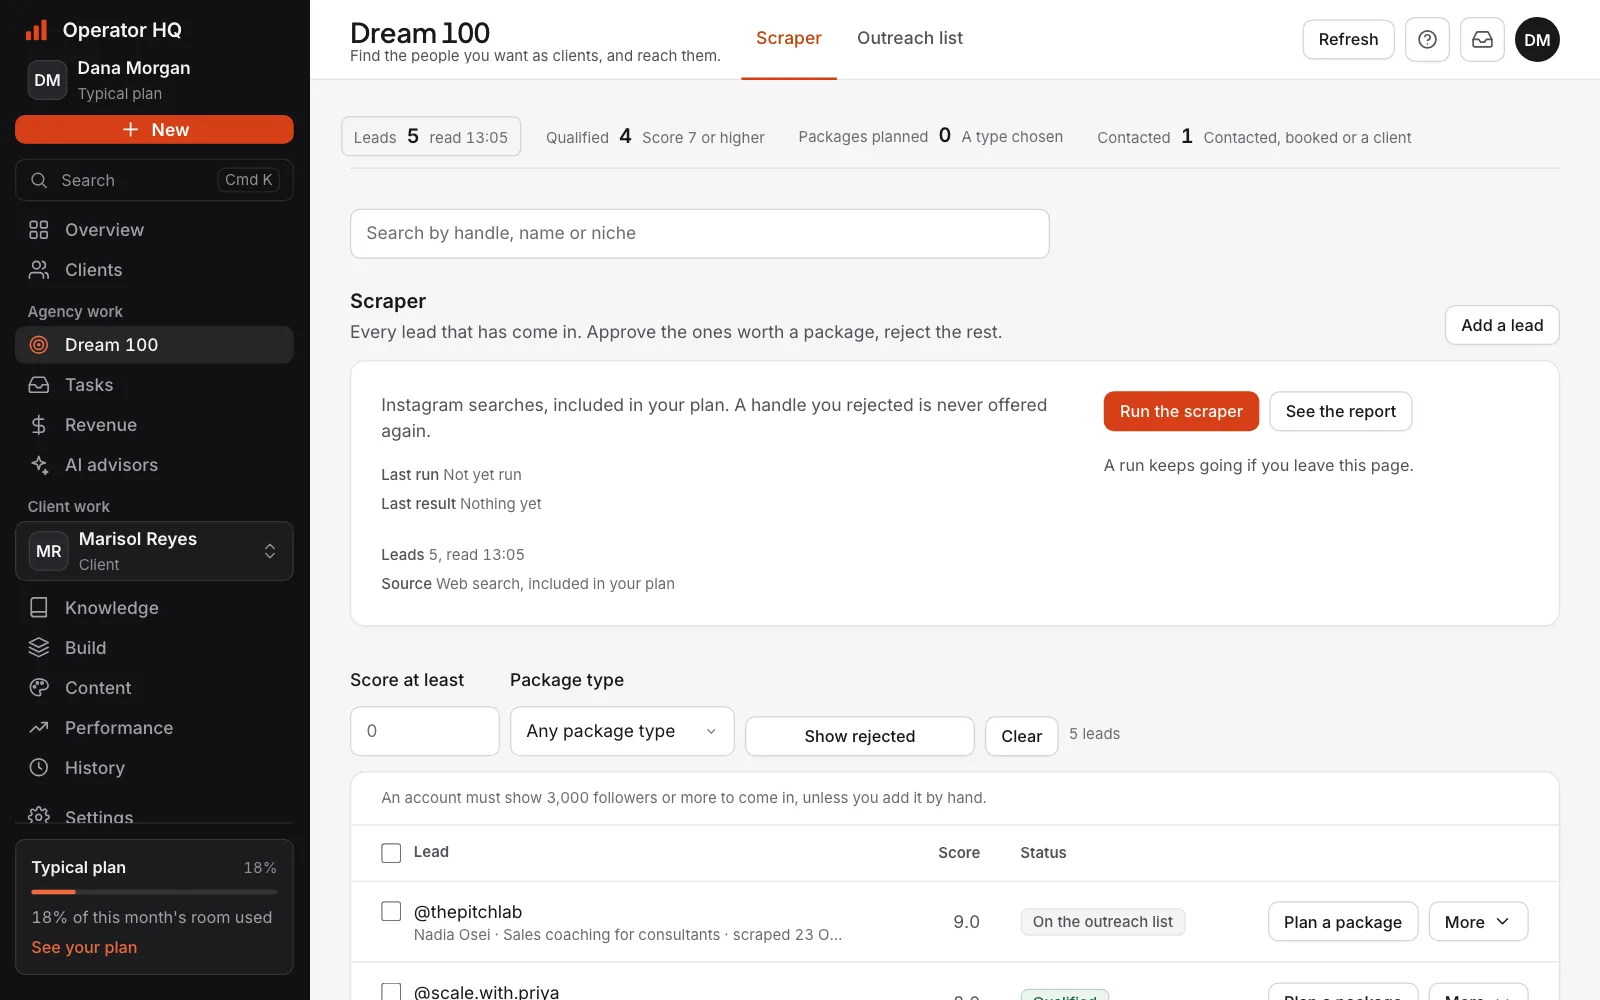Expand the More menu for @thepitchlab
Screen dimensions: 1600x1000
coord(1478,922)
